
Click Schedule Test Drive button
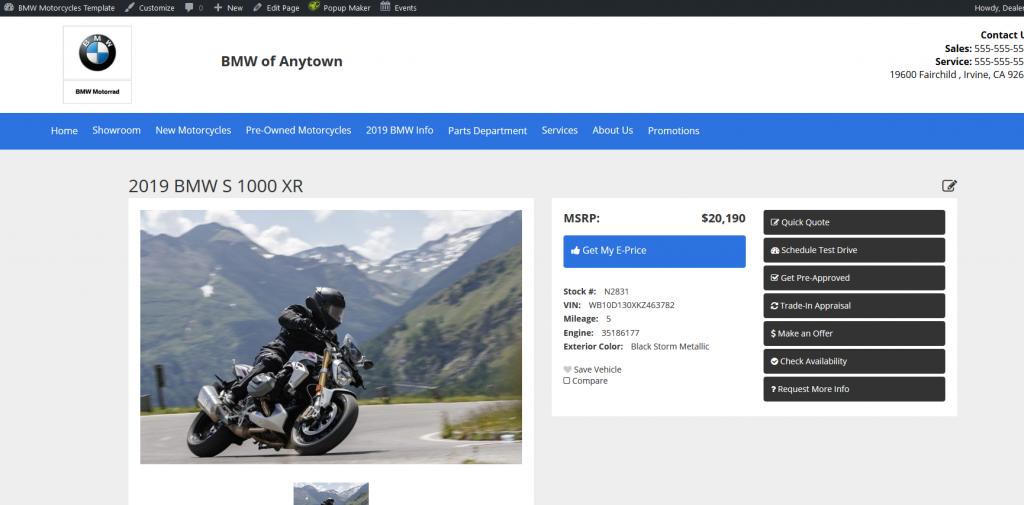(x=854, y=250)
